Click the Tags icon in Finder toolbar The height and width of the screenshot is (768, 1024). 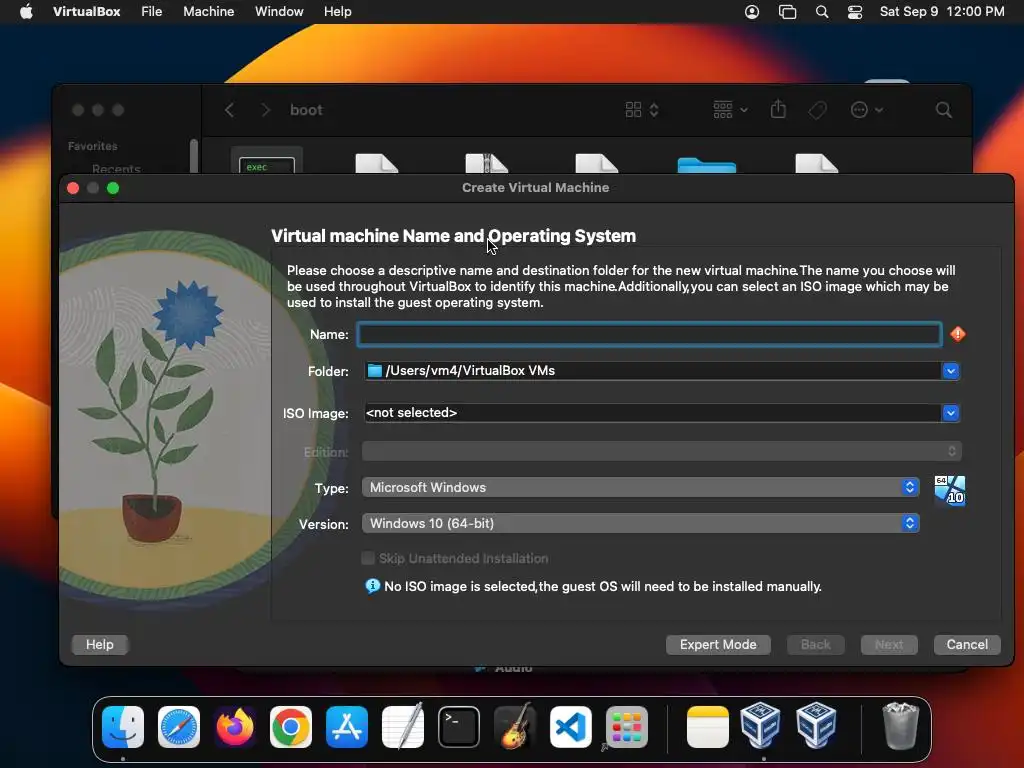click(818, 110)
